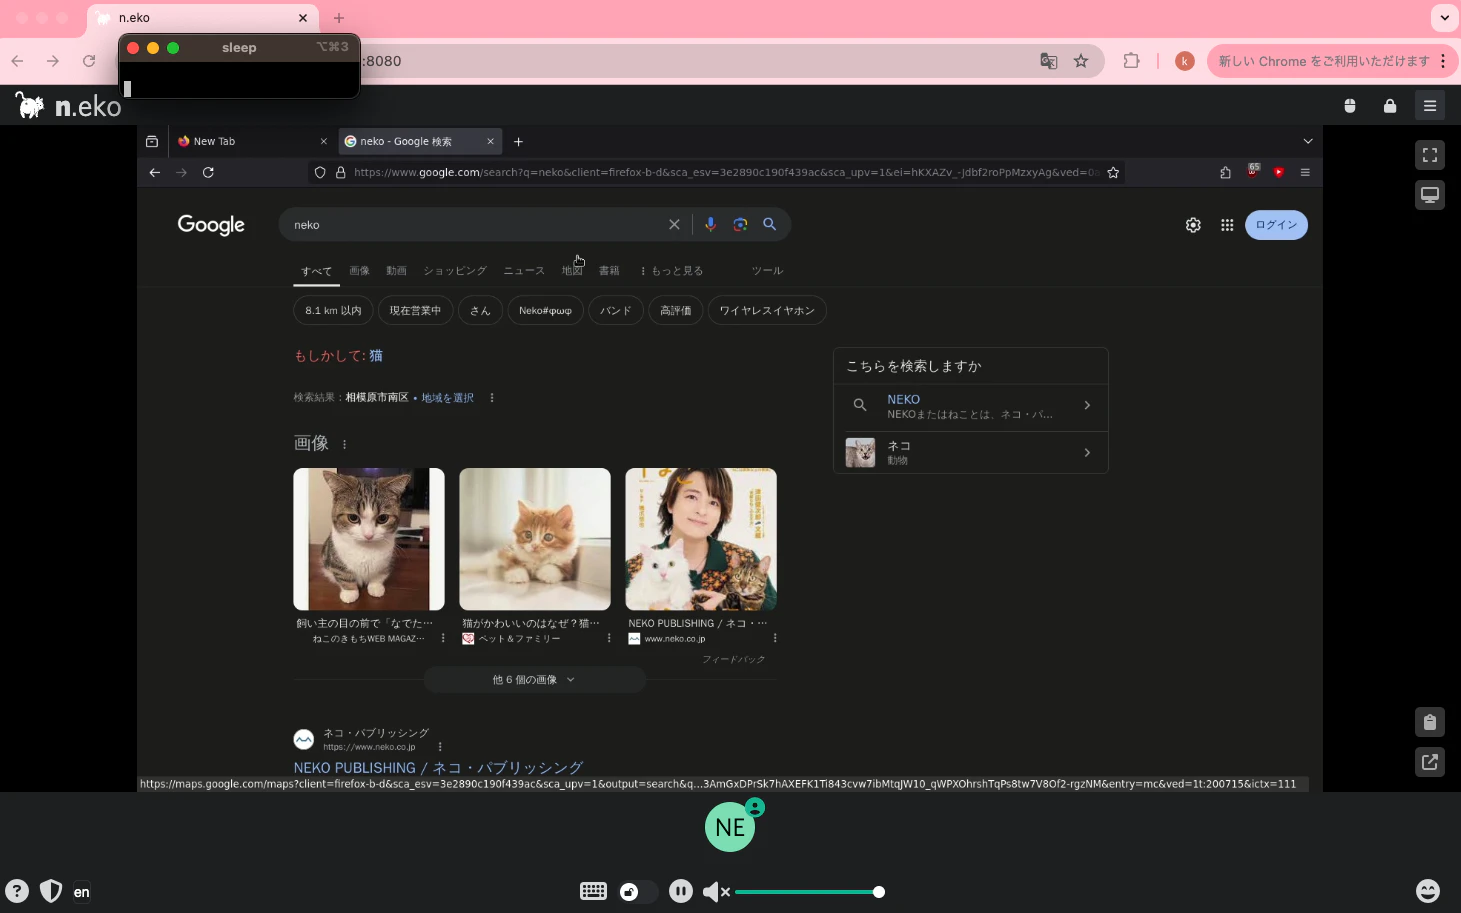Open the n.eko clipboard button

point(1430,722)
